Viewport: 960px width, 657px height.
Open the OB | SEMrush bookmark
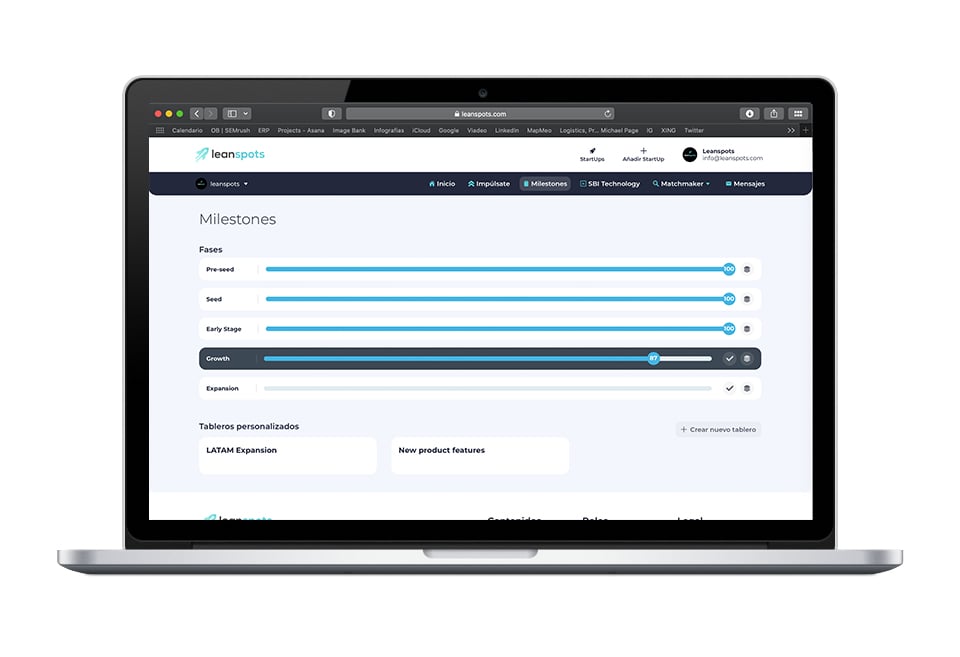point(230,130)
